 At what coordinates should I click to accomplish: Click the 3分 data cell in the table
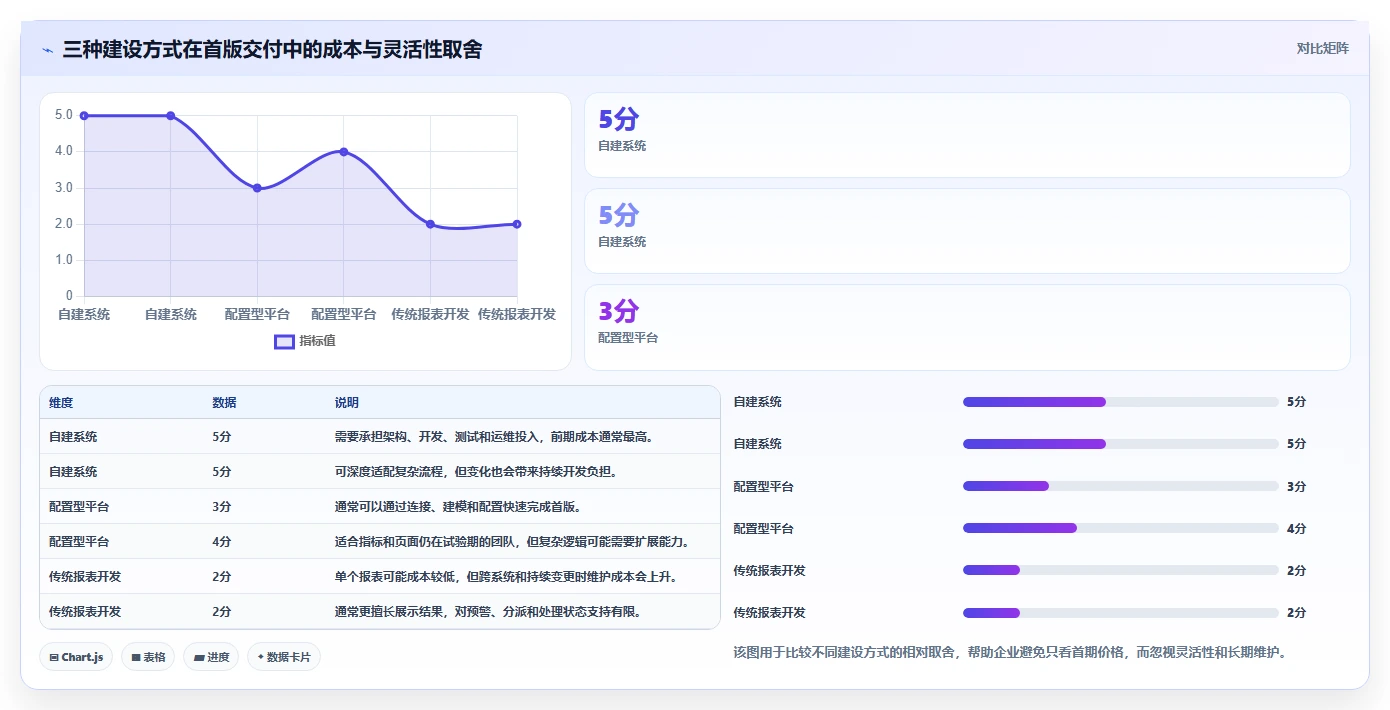(222, 506)
